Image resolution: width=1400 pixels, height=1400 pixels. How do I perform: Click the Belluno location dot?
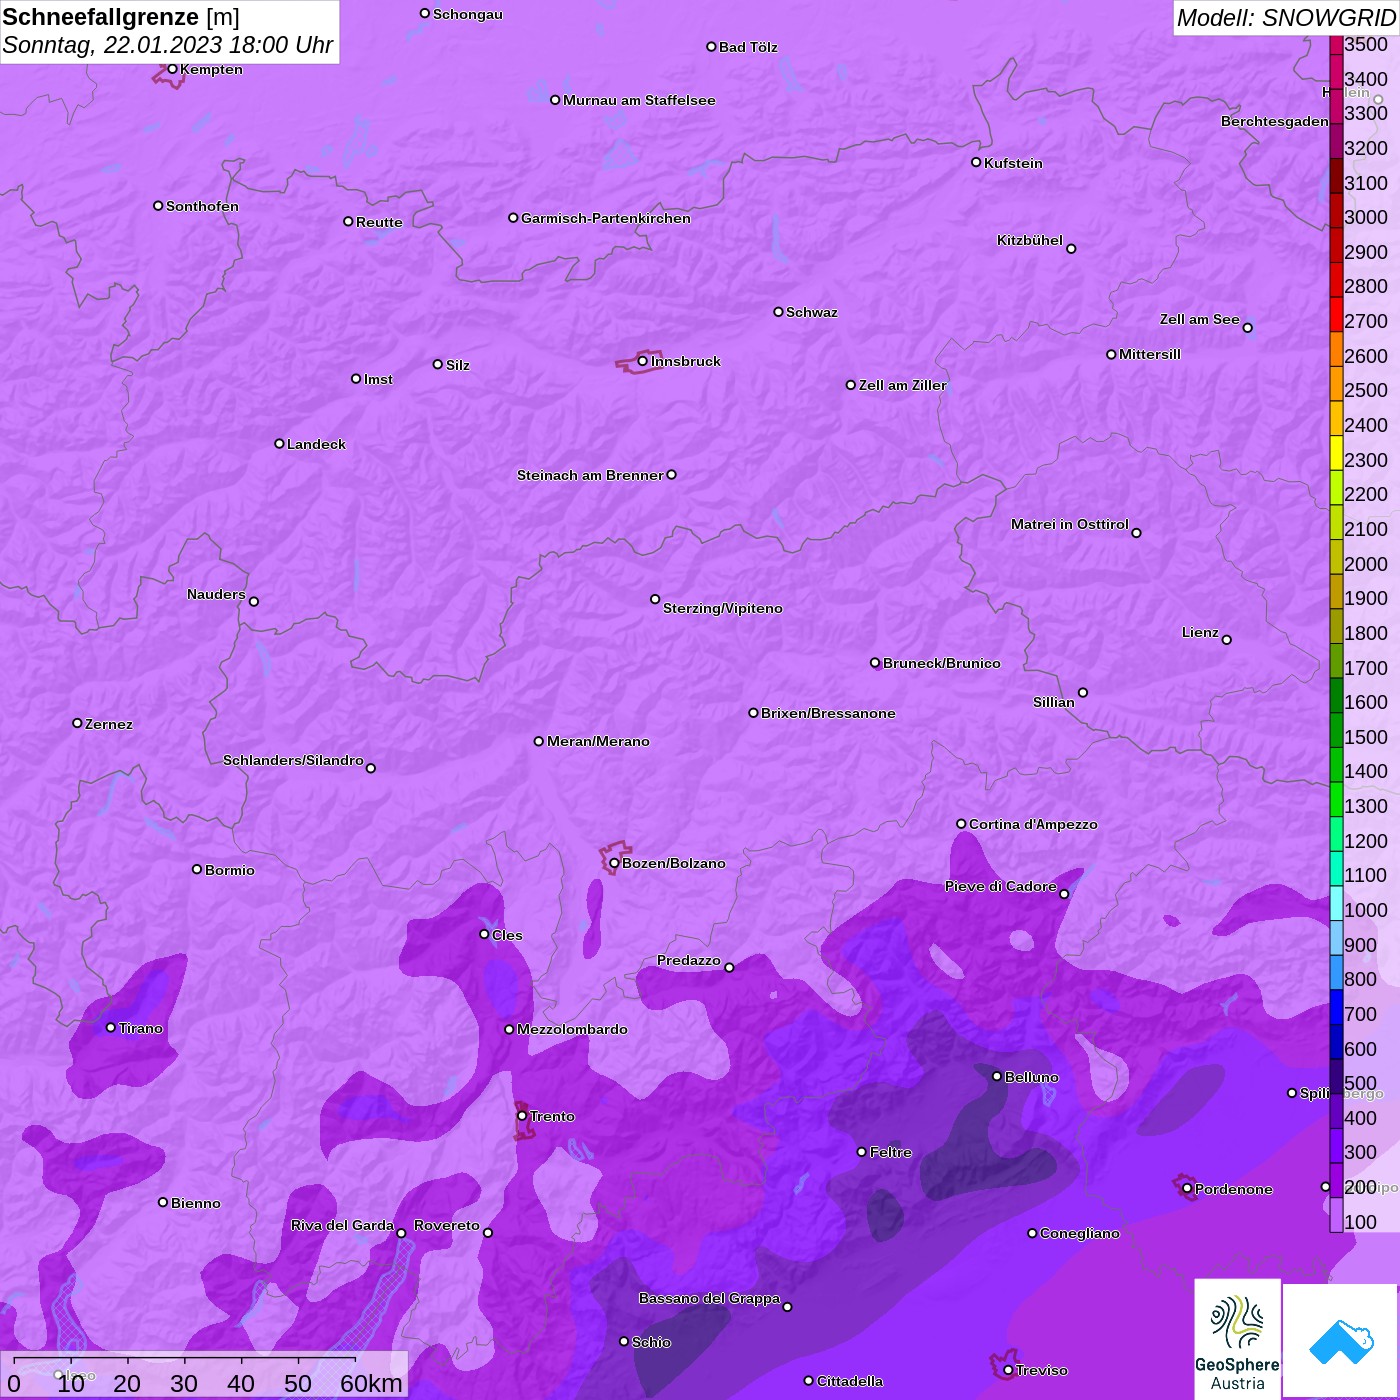click(996, 1076)
